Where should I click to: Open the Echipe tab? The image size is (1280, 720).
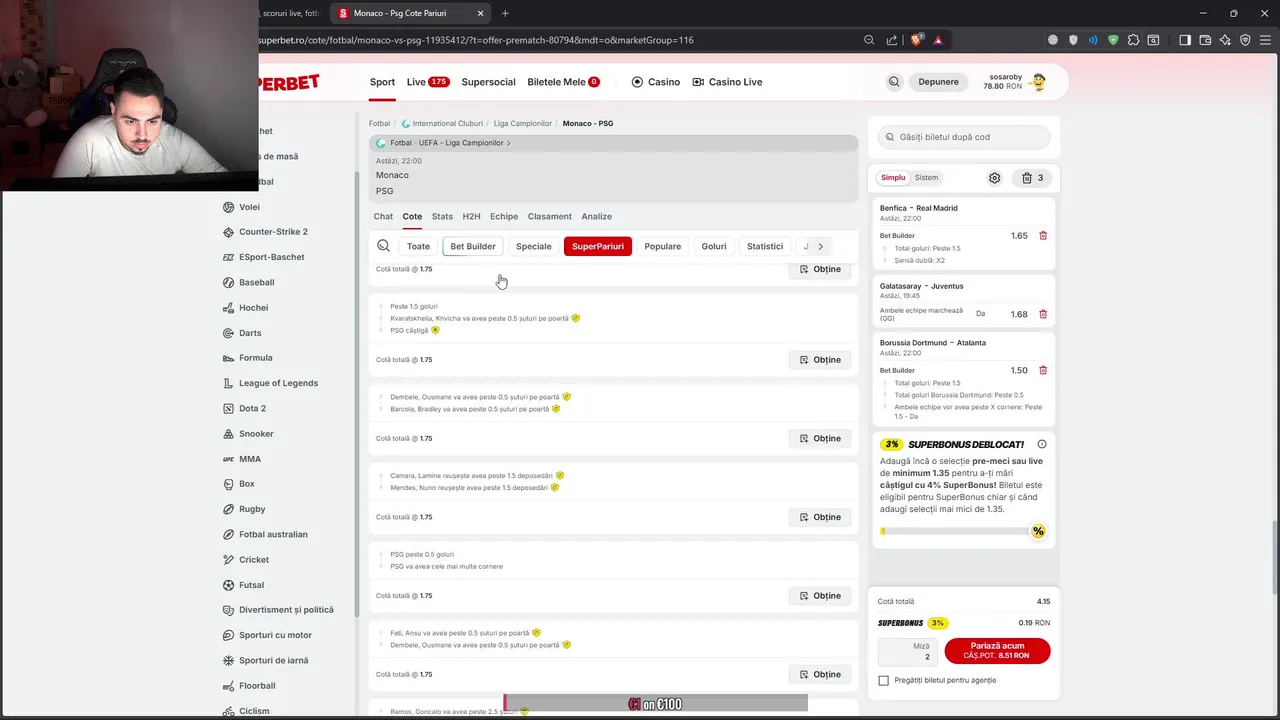pos(504,216)
